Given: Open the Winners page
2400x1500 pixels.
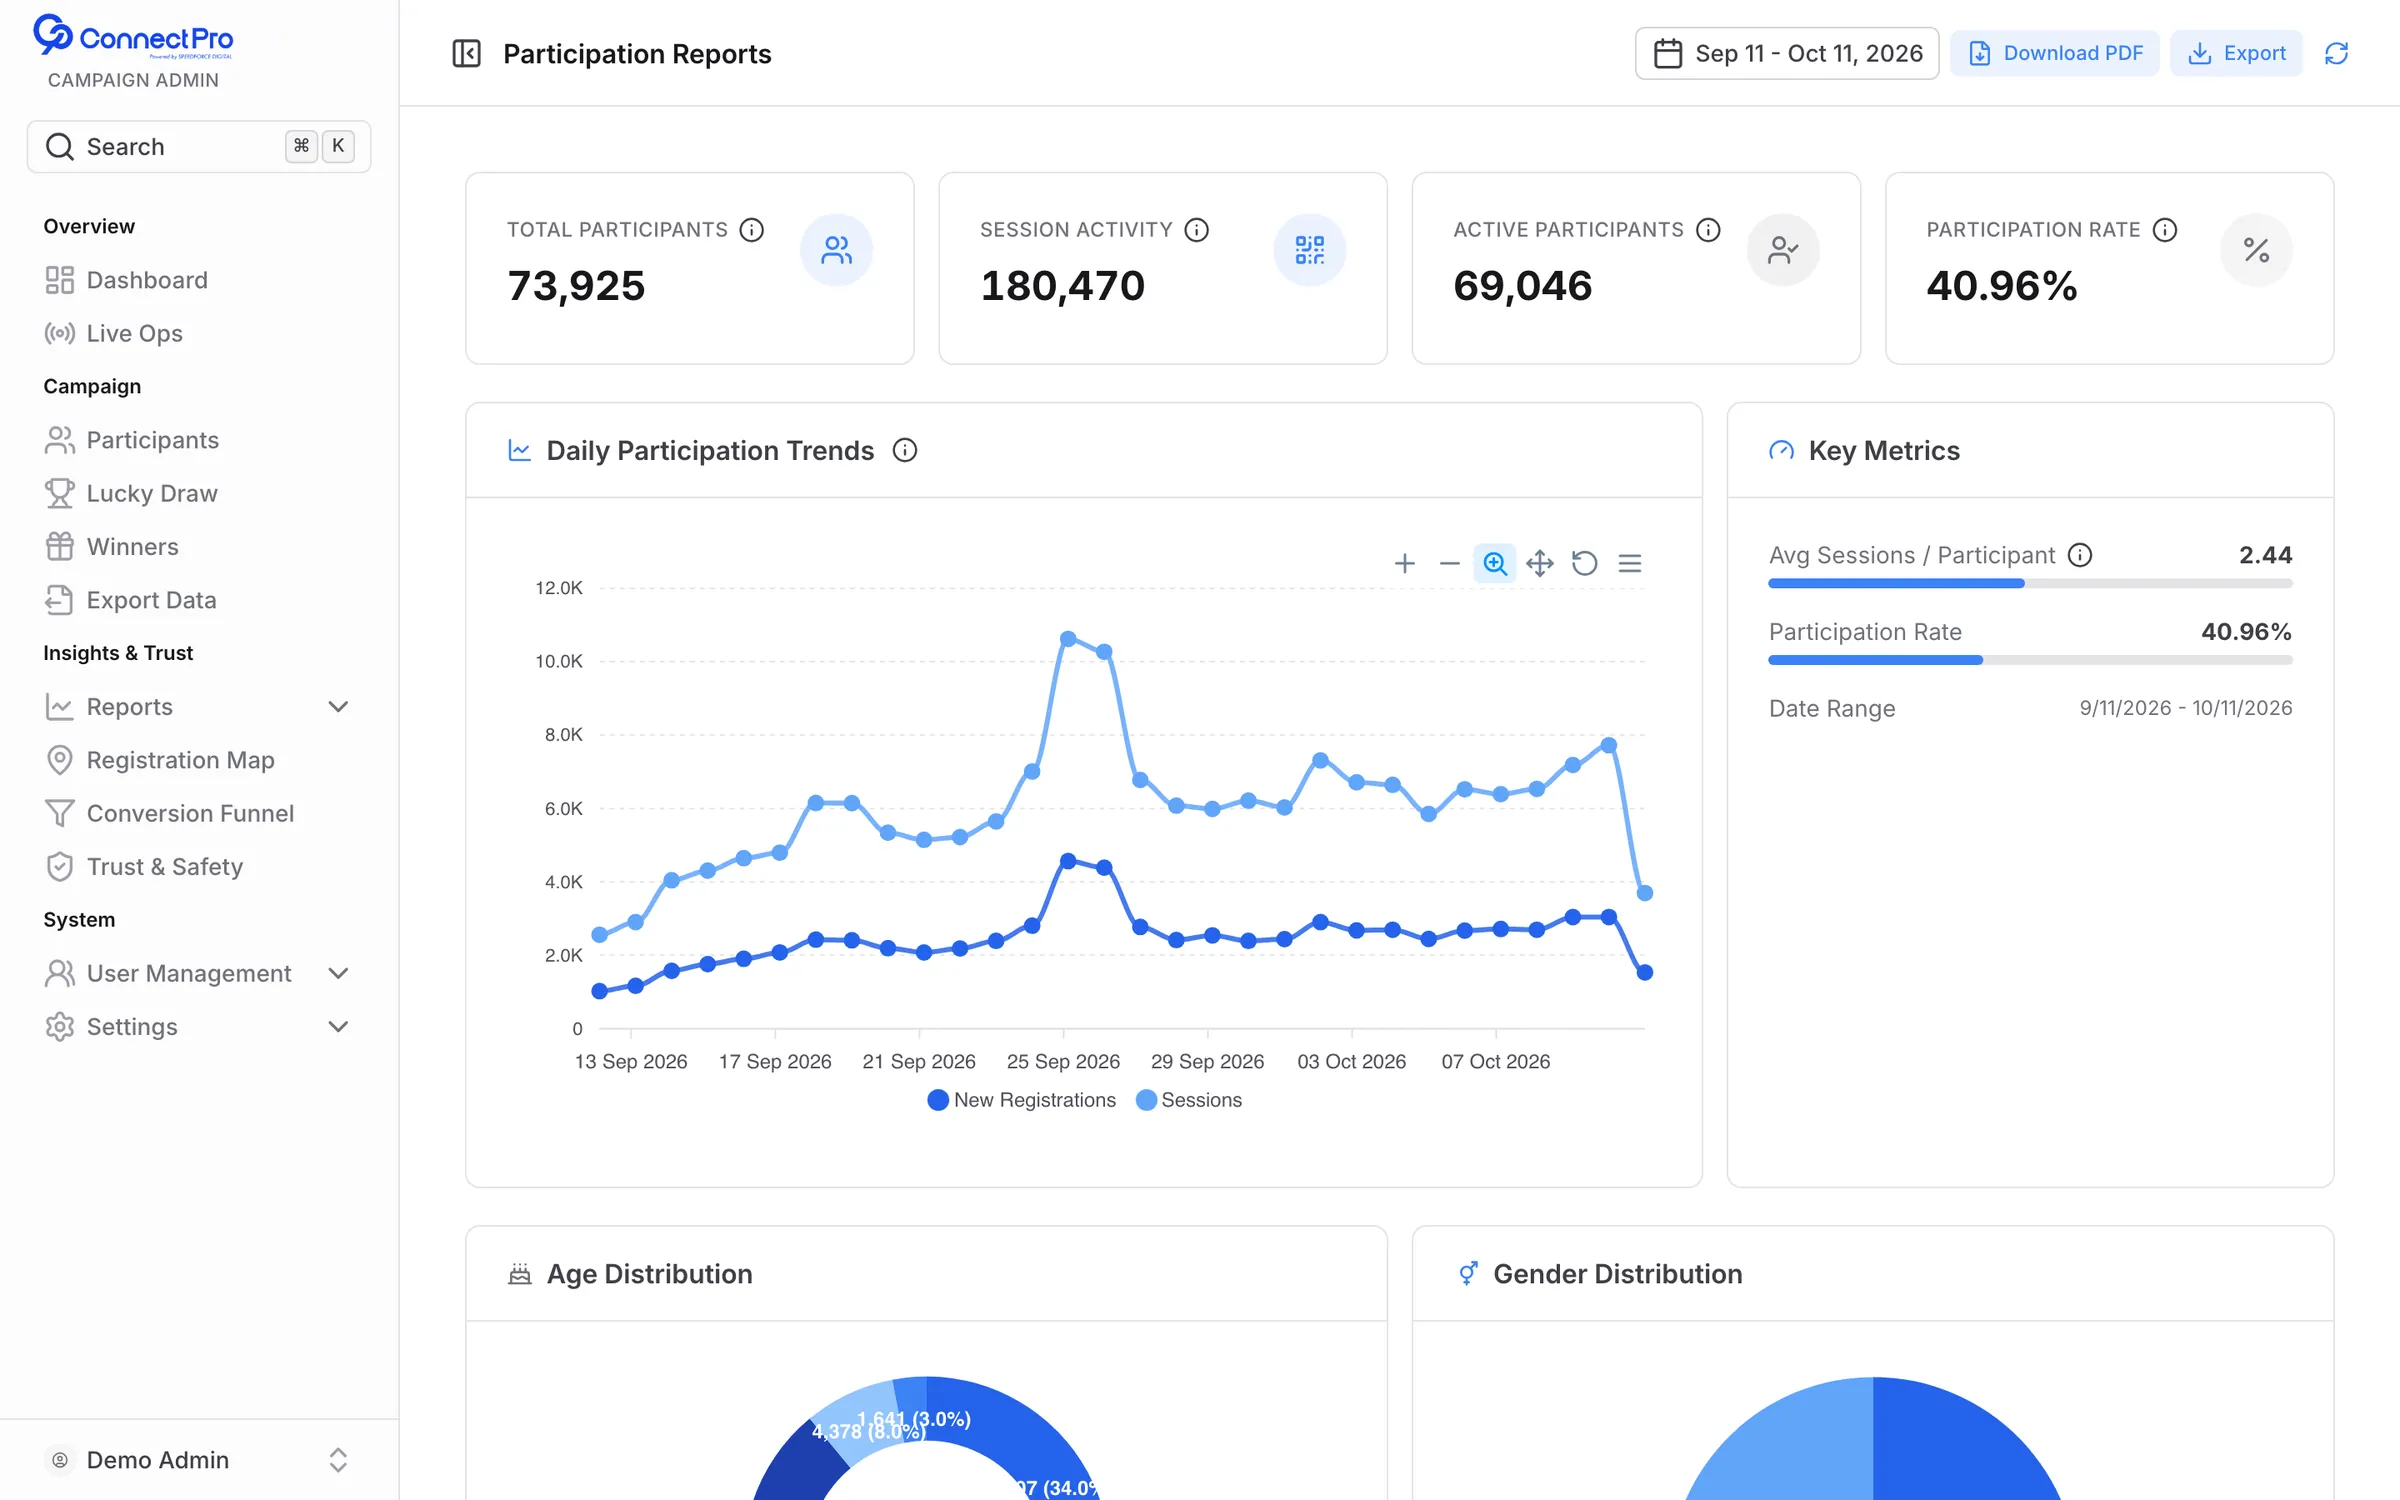Looking at the screenshot, I should (199, 547).
